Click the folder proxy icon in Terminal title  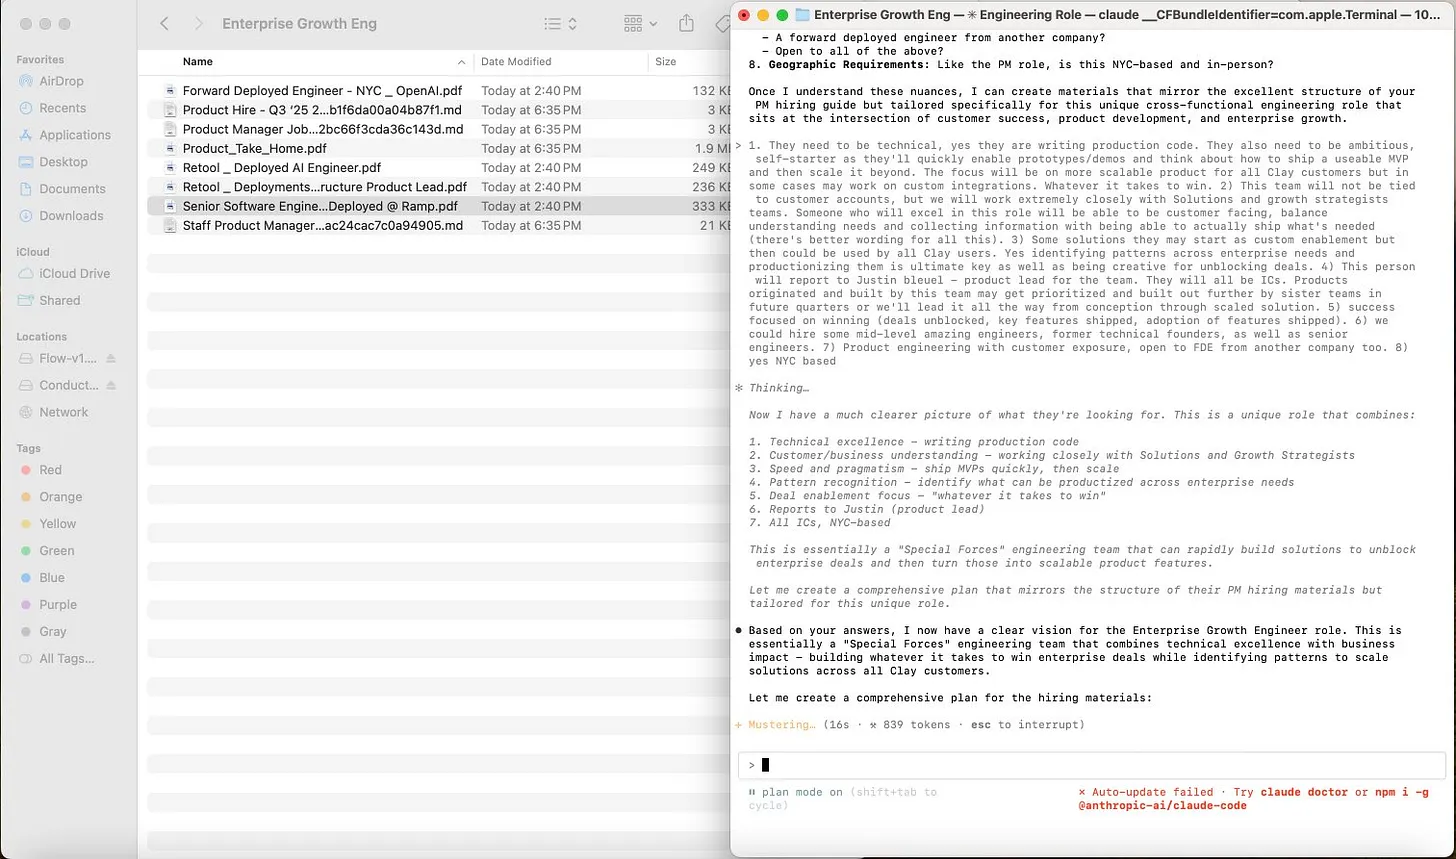coord(802,15)
